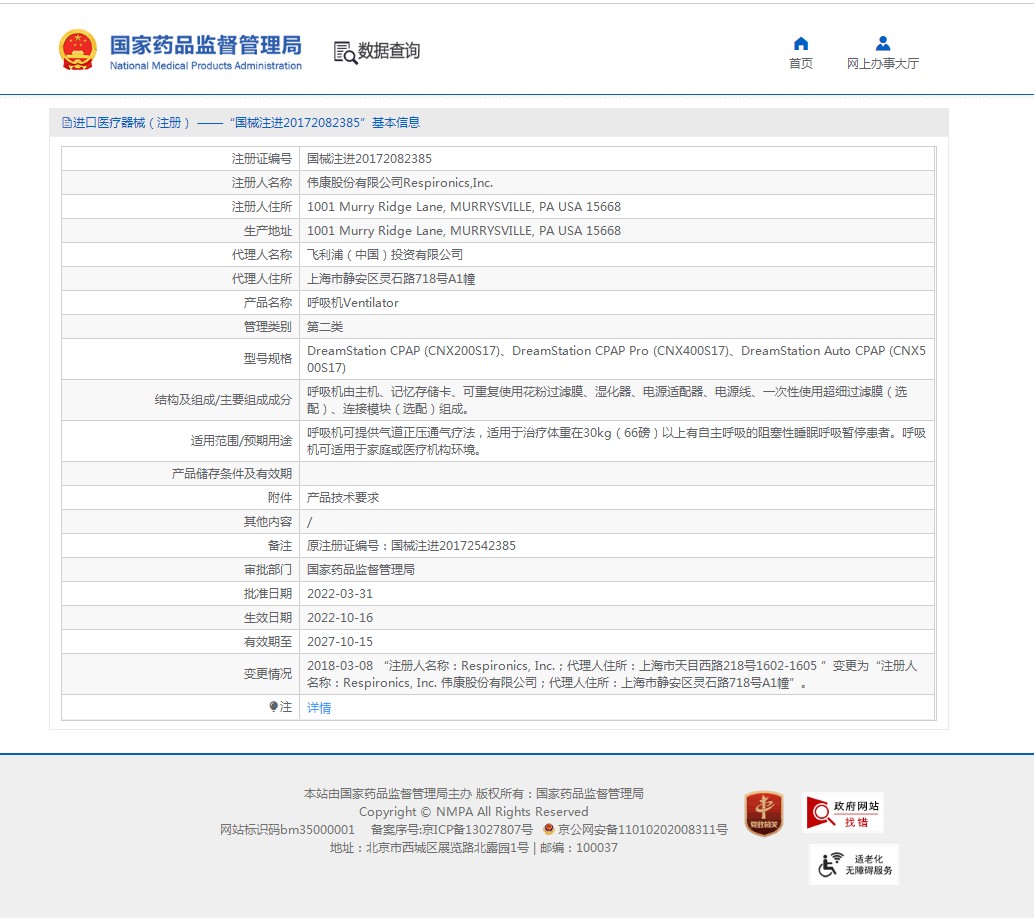Click the 数据查询 label
Image resolution: width=1034 pixels, height=919 pixels.
click(x=389, y=51)
